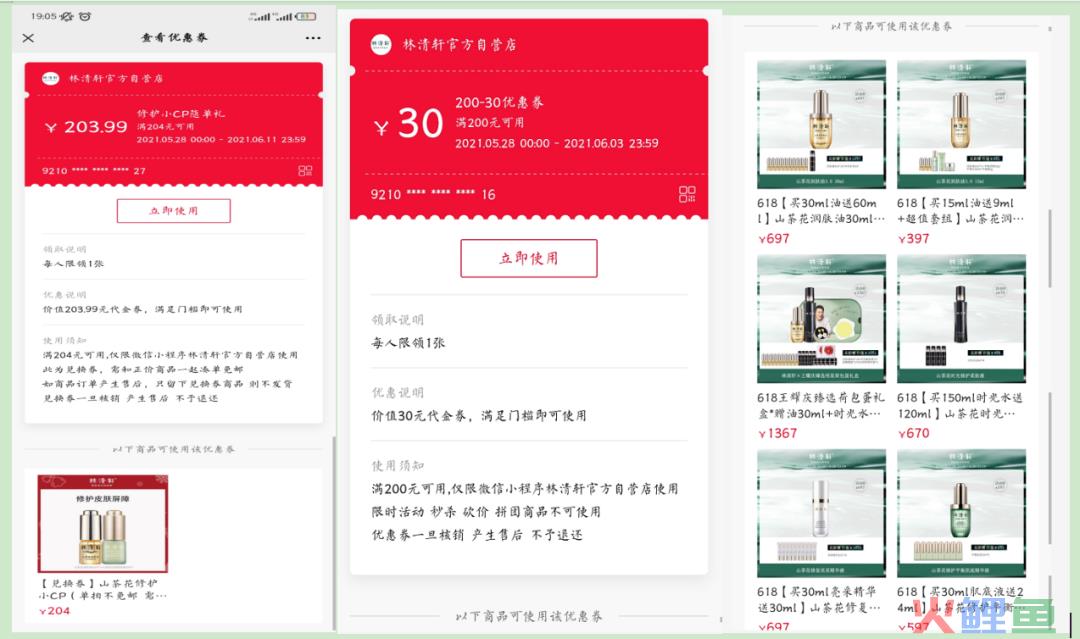
Task: Open the 618王辉皮臻选荷包蛋礼盒 product title
Action: pyautogui.click(x=821, y=406)
